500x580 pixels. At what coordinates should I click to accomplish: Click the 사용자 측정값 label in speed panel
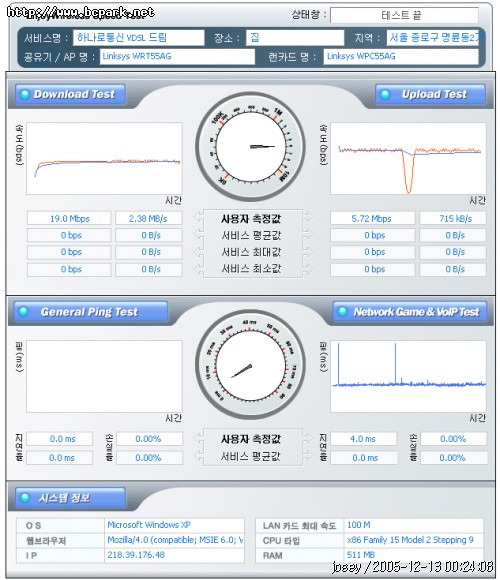(x=251, y=219)
